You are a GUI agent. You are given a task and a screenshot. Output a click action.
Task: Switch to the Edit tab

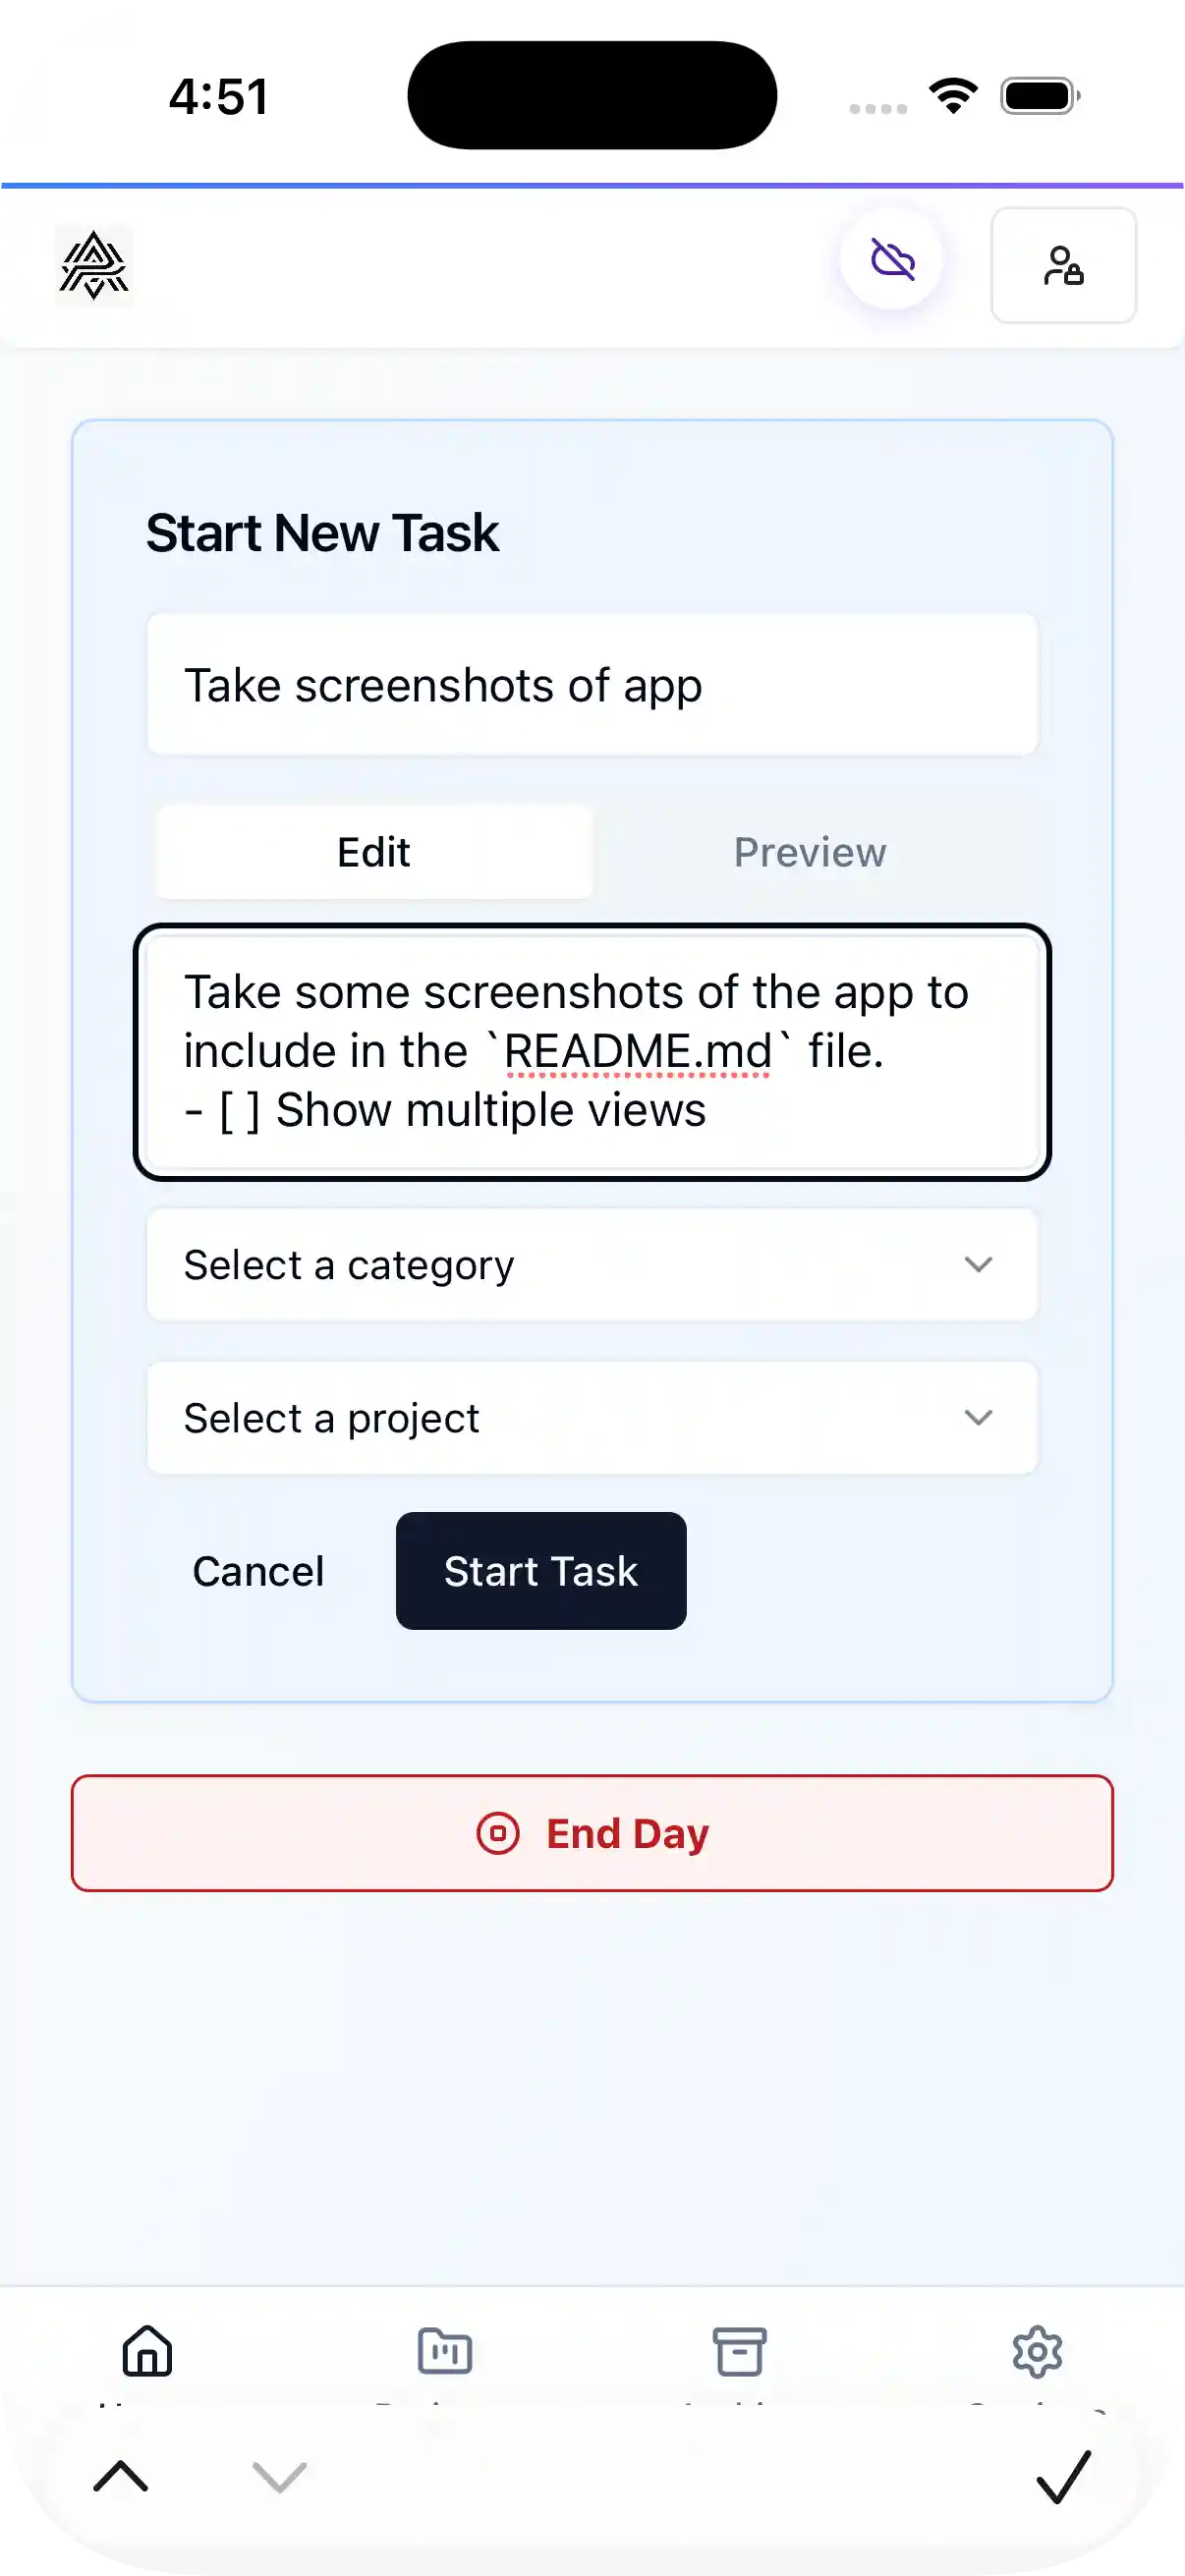(374, 853)
